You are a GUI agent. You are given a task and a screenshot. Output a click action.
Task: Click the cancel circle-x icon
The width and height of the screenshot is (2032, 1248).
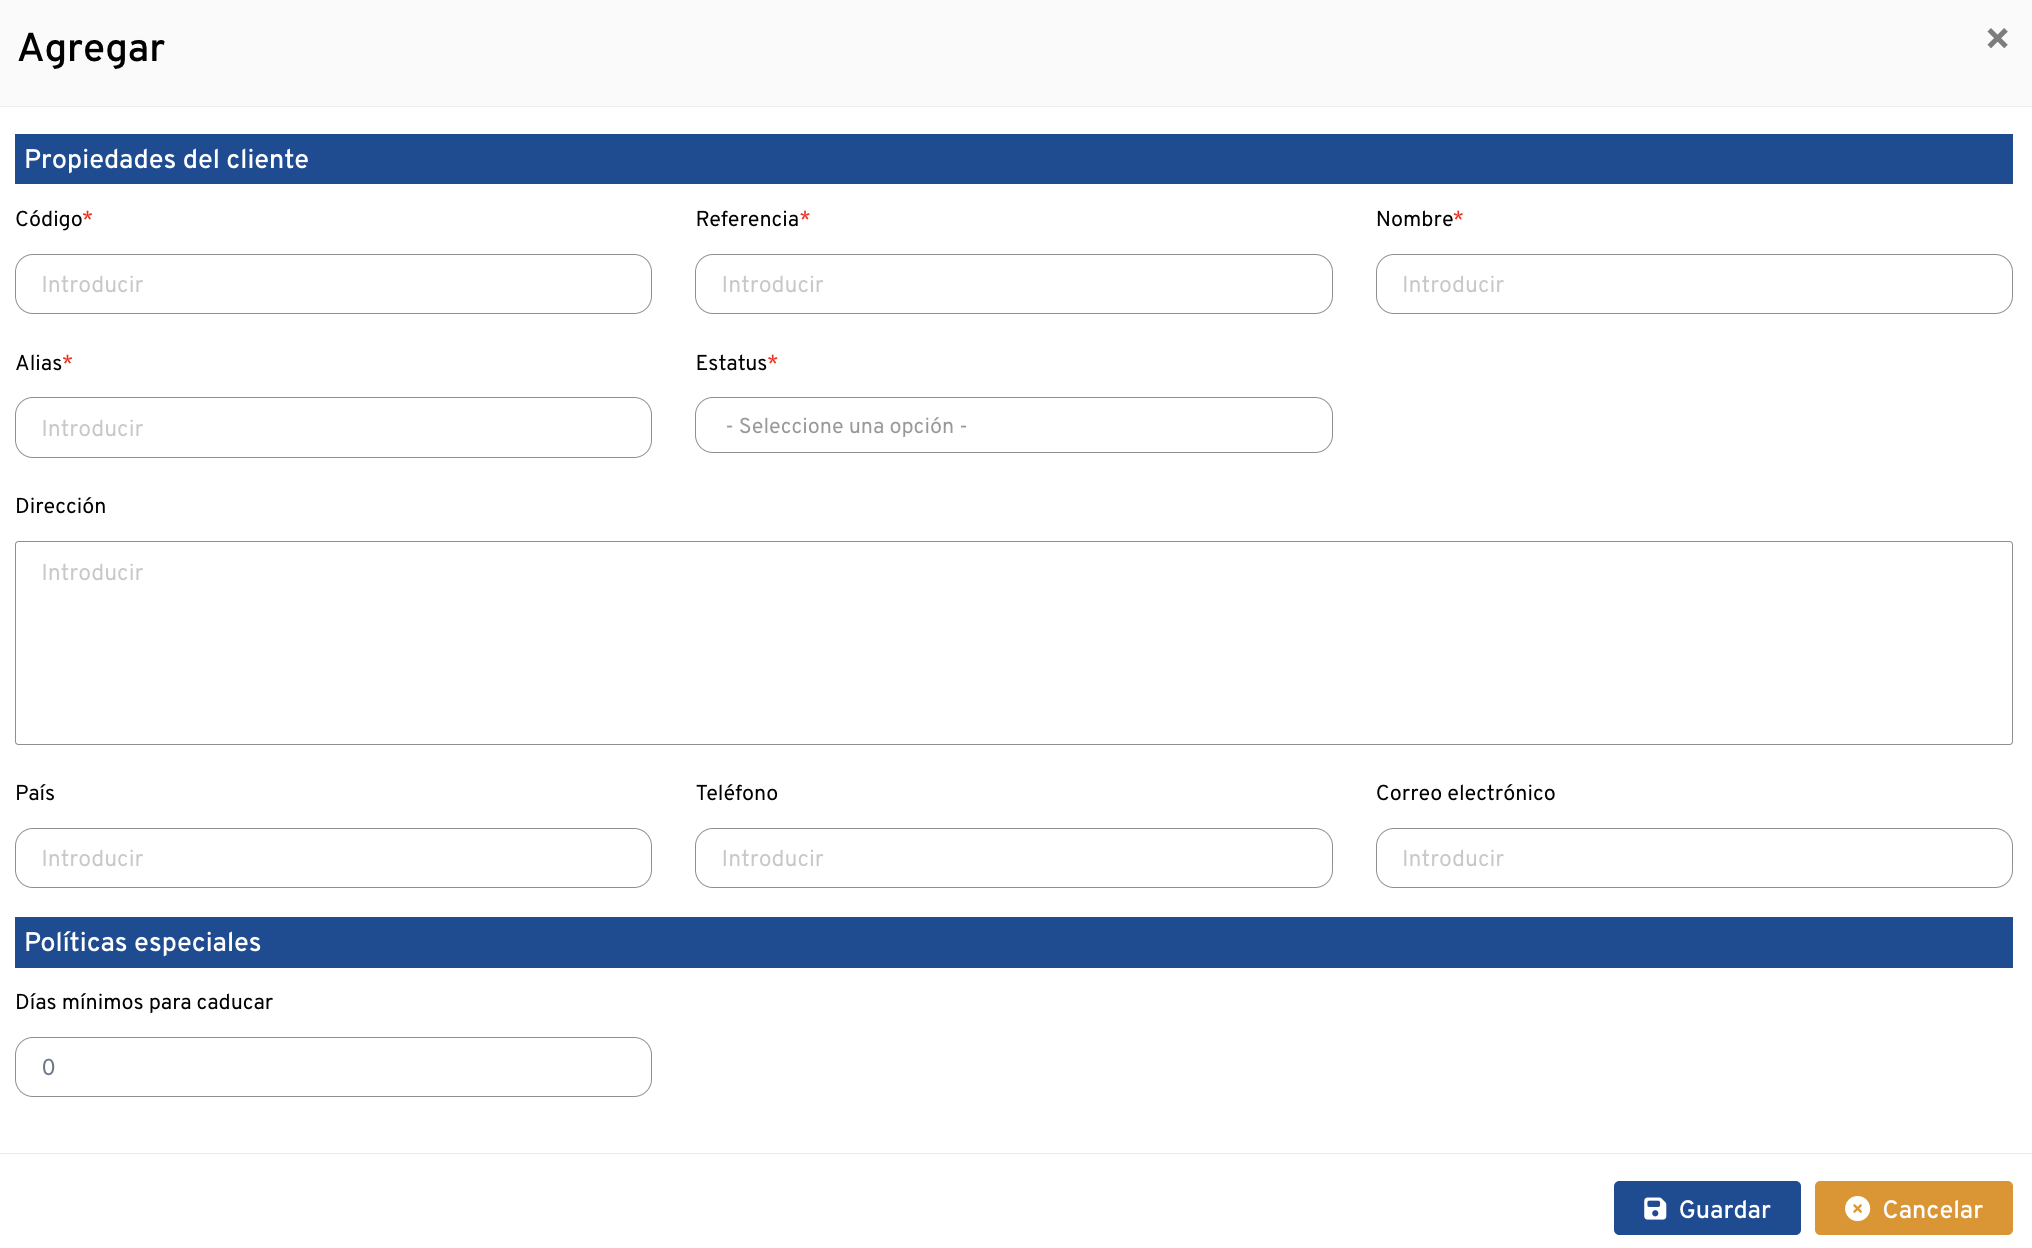point(1857,1209)
